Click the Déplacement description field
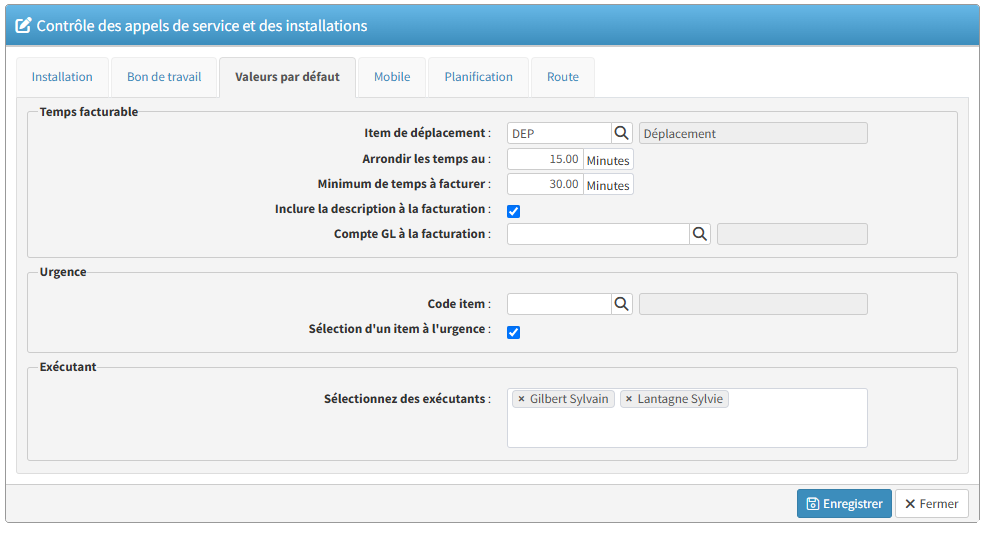 point(753,133)
